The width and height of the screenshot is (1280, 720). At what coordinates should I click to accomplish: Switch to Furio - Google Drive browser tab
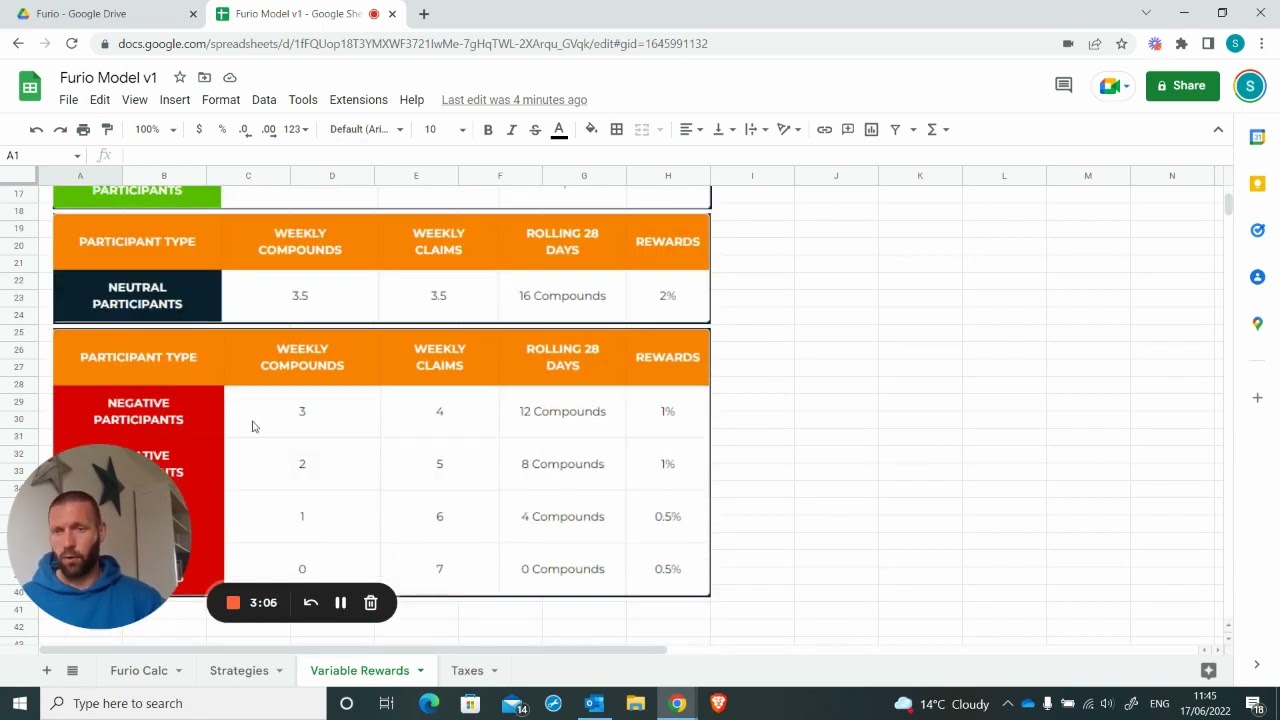click(106, 14)
